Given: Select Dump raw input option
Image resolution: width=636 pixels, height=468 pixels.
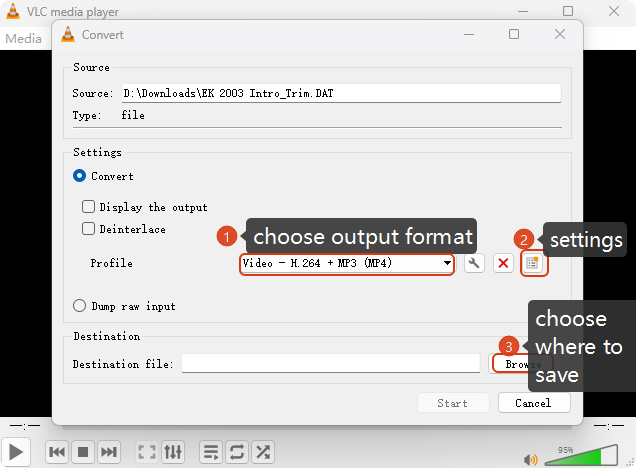Looking at the screenshot, I should (x=80, y=306).
